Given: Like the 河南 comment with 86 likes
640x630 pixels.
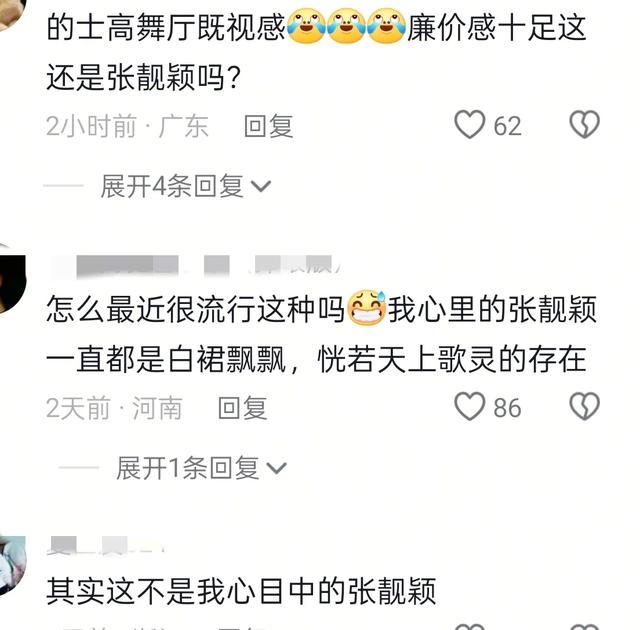Looking at the screenshot, I should [x=470, y=406].
